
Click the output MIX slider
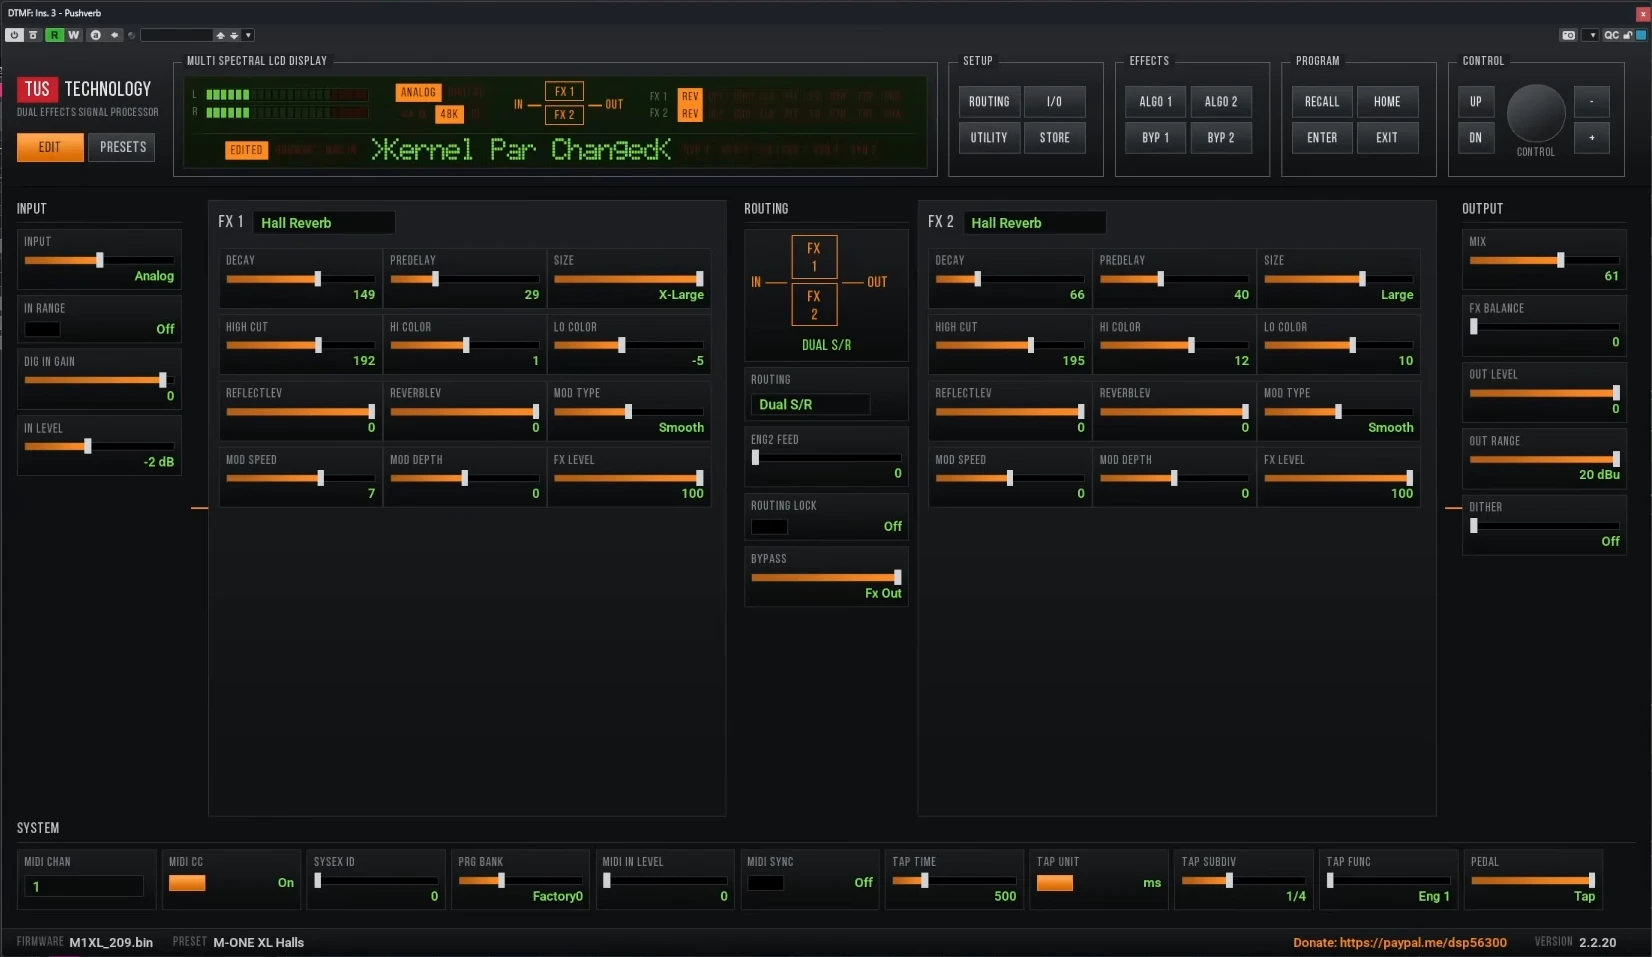(1544, 260)
